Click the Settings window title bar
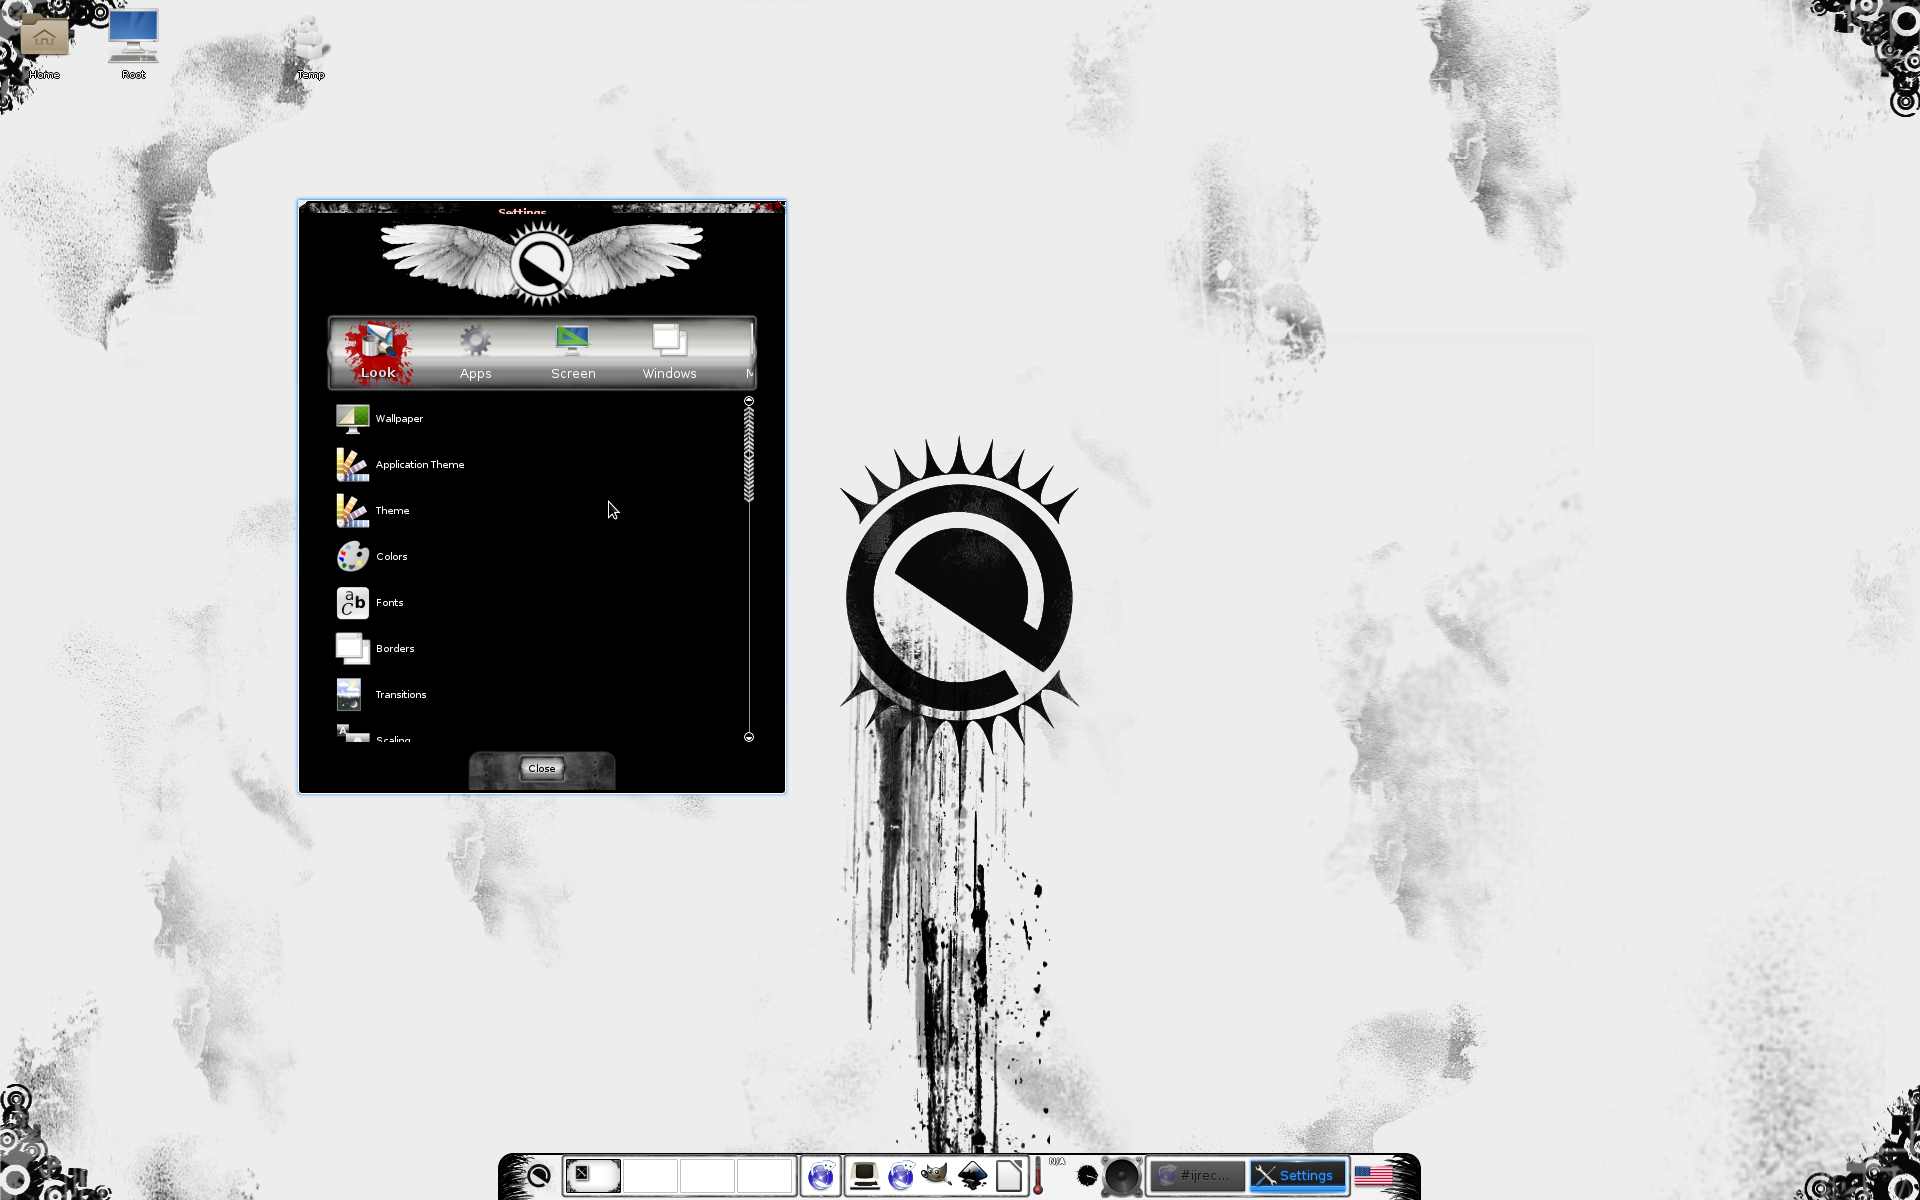1920x1200 pixels. [x=542, y=208]
